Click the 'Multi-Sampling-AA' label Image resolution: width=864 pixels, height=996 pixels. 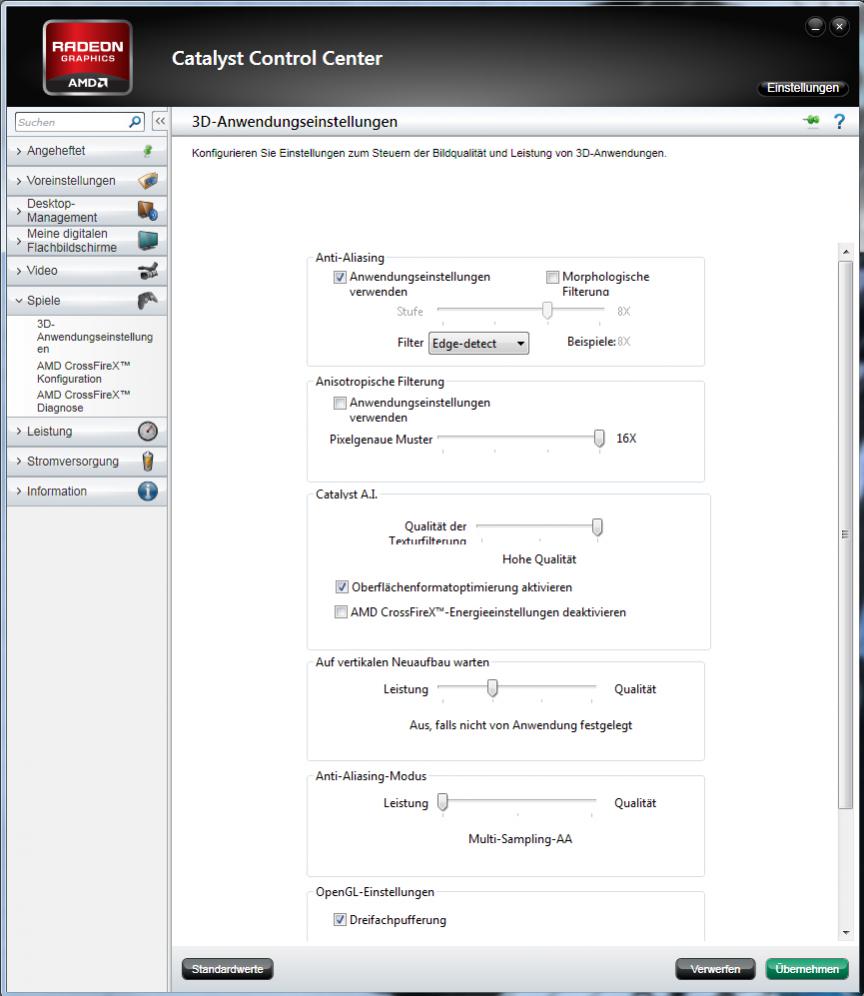pos(520,839)
